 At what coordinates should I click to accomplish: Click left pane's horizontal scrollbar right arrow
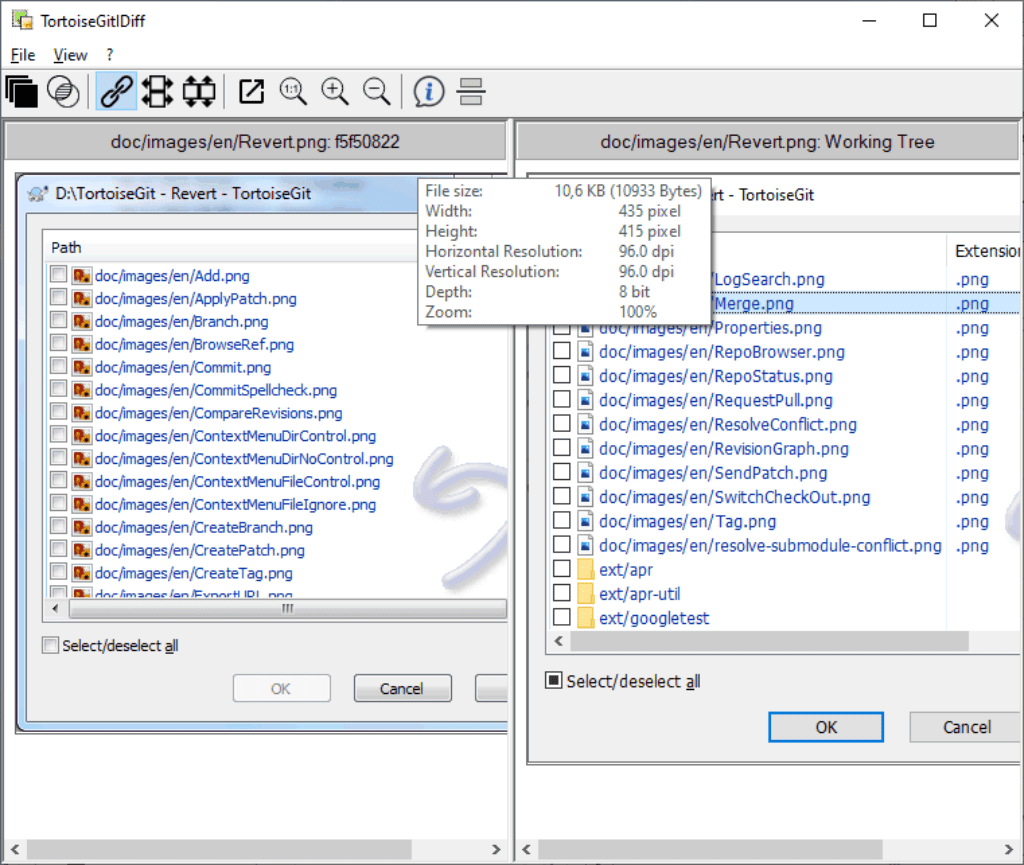pyautogui.click(x=496, y=849)
